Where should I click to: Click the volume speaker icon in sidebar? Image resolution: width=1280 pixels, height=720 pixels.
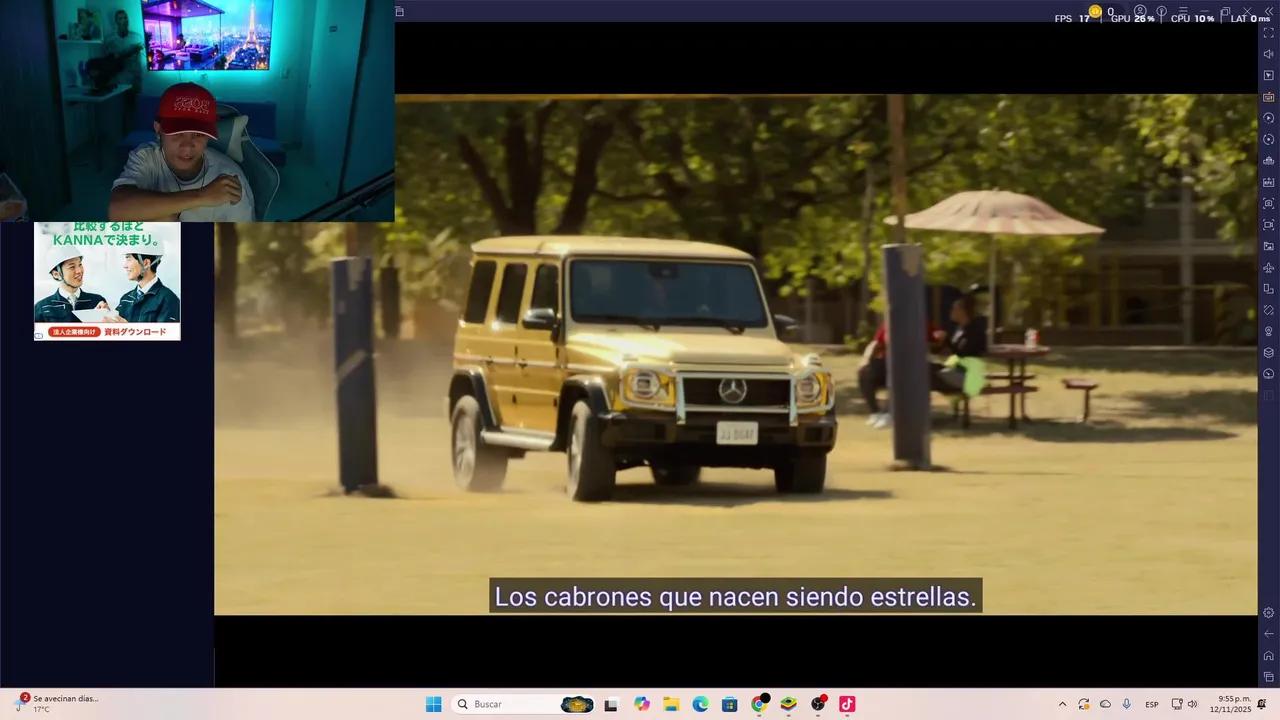click(x=1268, y=54)
